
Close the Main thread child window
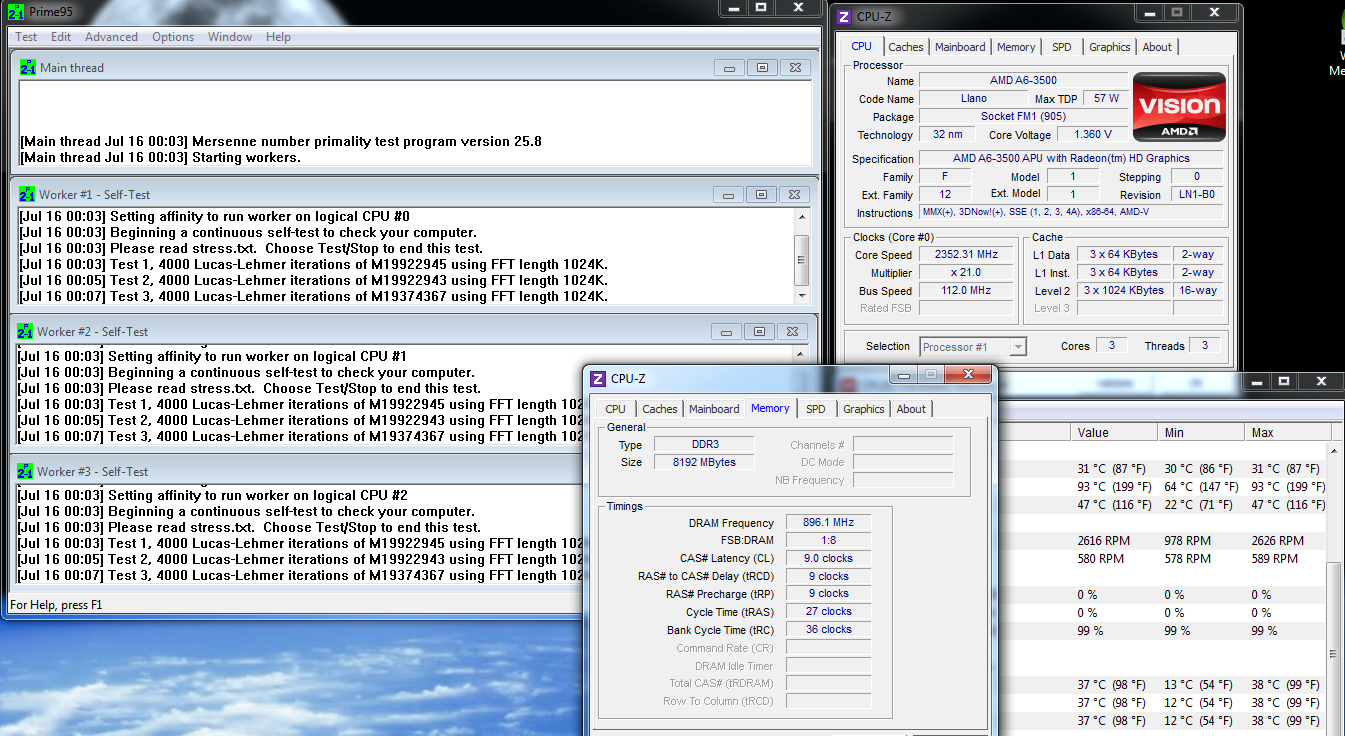coord(794,68)
